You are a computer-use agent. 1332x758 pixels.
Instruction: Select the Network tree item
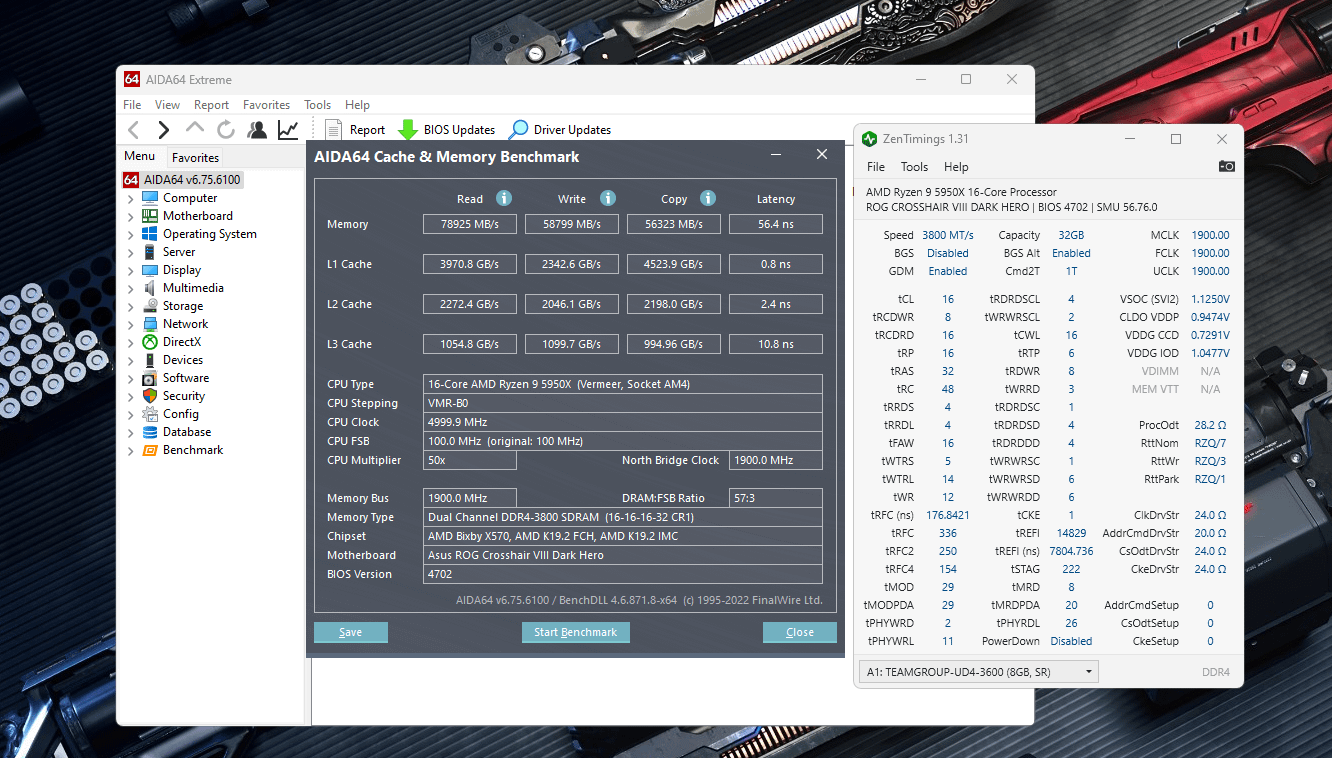tap(185, 324)
